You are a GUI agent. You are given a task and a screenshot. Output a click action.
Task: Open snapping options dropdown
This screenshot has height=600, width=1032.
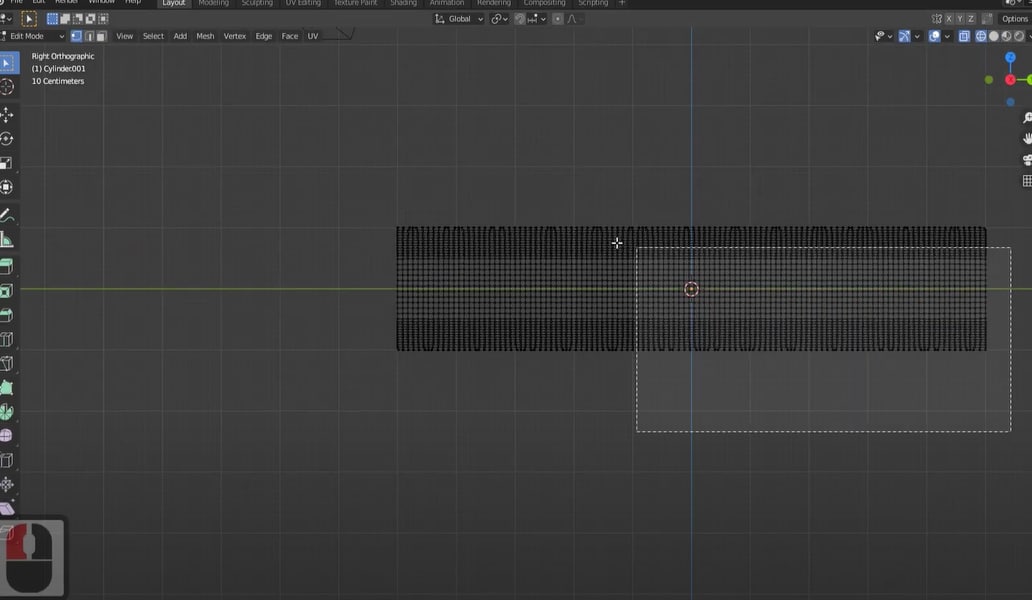tap(536, 19)
